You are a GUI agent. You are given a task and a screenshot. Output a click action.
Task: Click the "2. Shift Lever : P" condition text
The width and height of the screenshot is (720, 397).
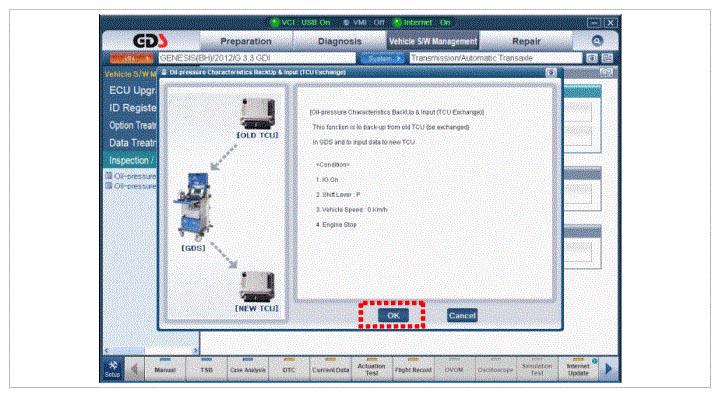point(338,195)
